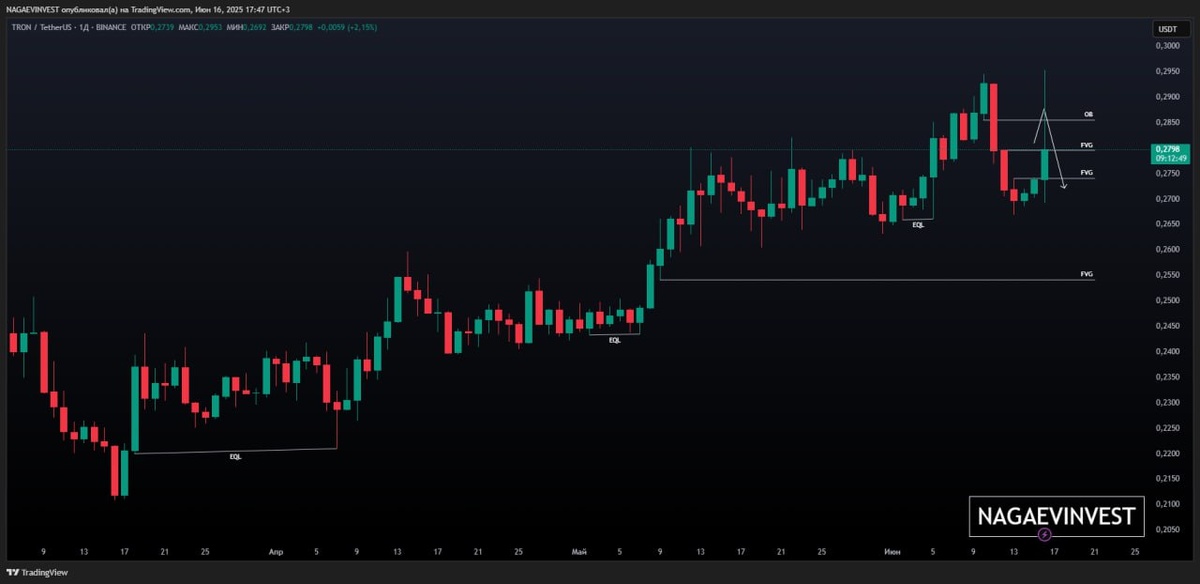Click the 0,2650 price axis label
Screen dimensions: 1200x584
coord(1166,225)
